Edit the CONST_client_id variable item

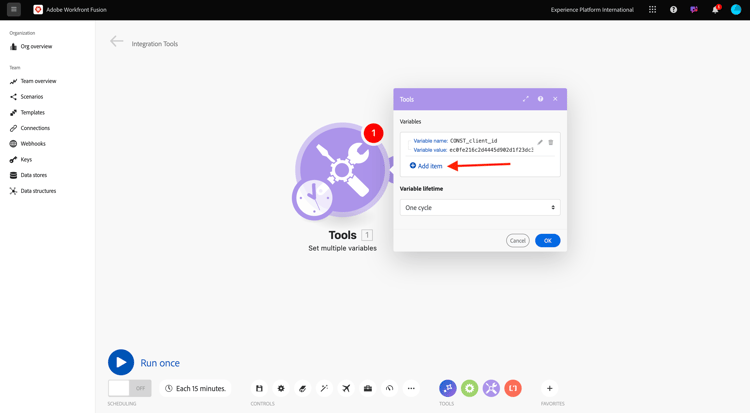540,142
